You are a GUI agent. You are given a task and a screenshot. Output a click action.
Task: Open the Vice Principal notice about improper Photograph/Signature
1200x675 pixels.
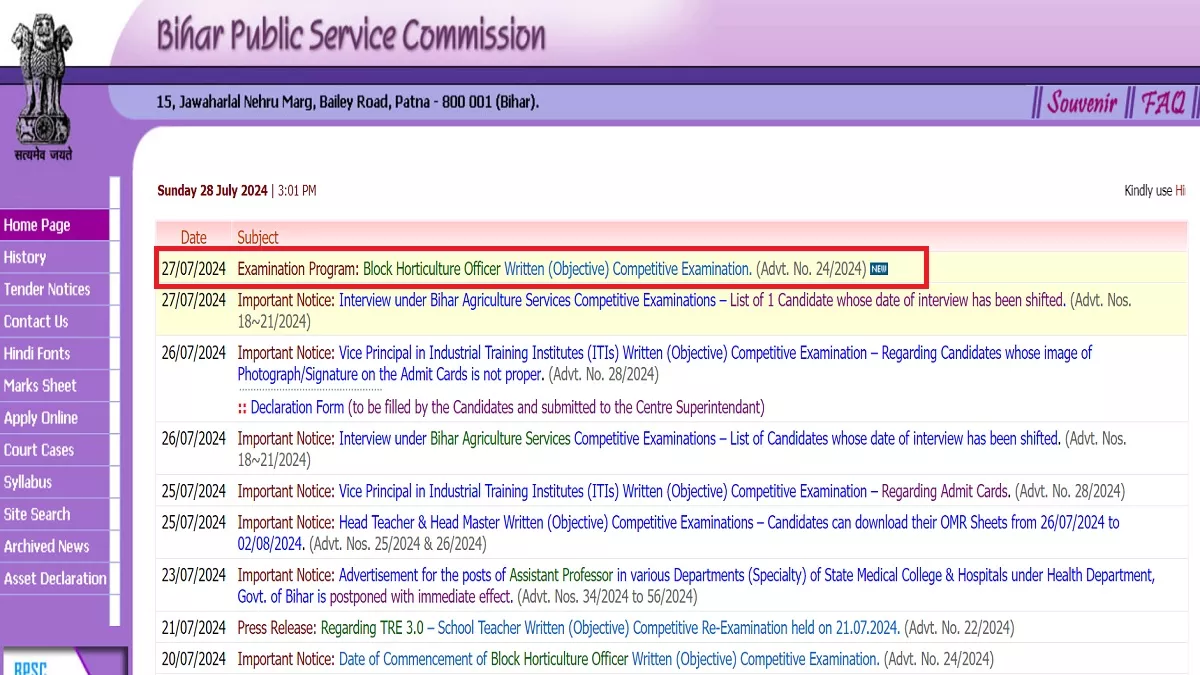tap(665, 363)
